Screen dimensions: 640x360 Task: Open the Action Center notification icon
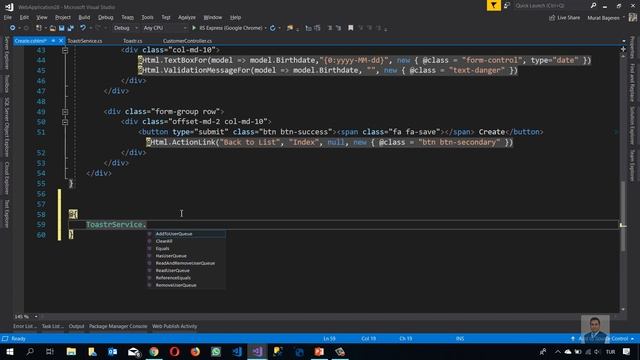[627, 351]
